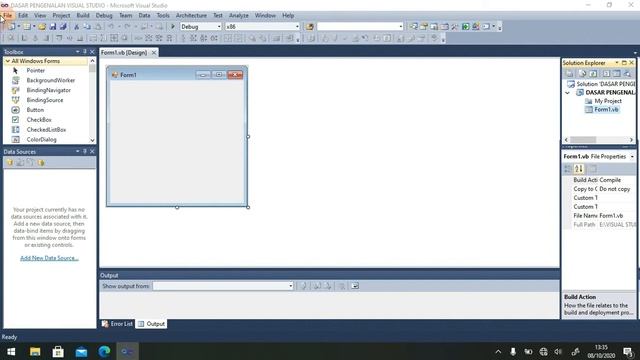
Task: Open Windows Start menu
Action: tap(11, 351)
